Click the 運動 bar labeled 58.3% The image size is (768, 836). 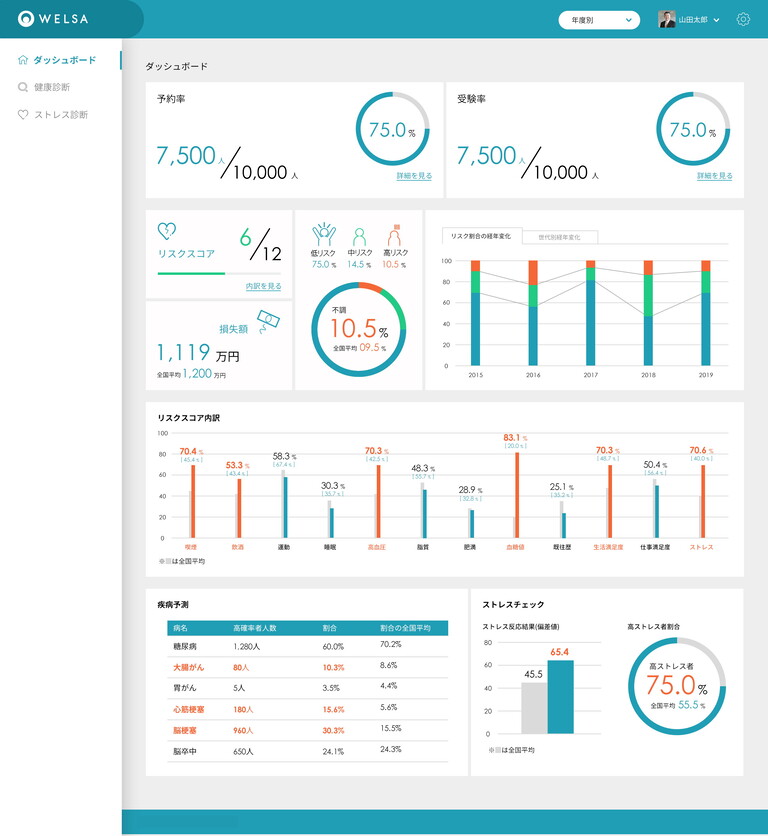click(x=285, y=507)
